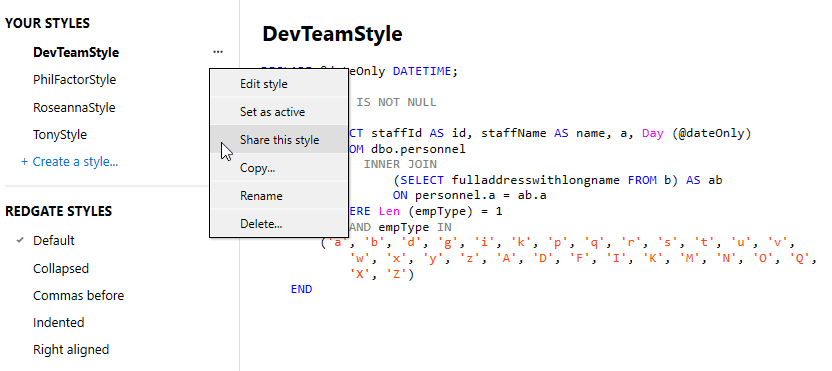This screenshot has width=832, height=371.
Task: Click the YOUR STYLES section heading
Action: [x=47, y=23]
